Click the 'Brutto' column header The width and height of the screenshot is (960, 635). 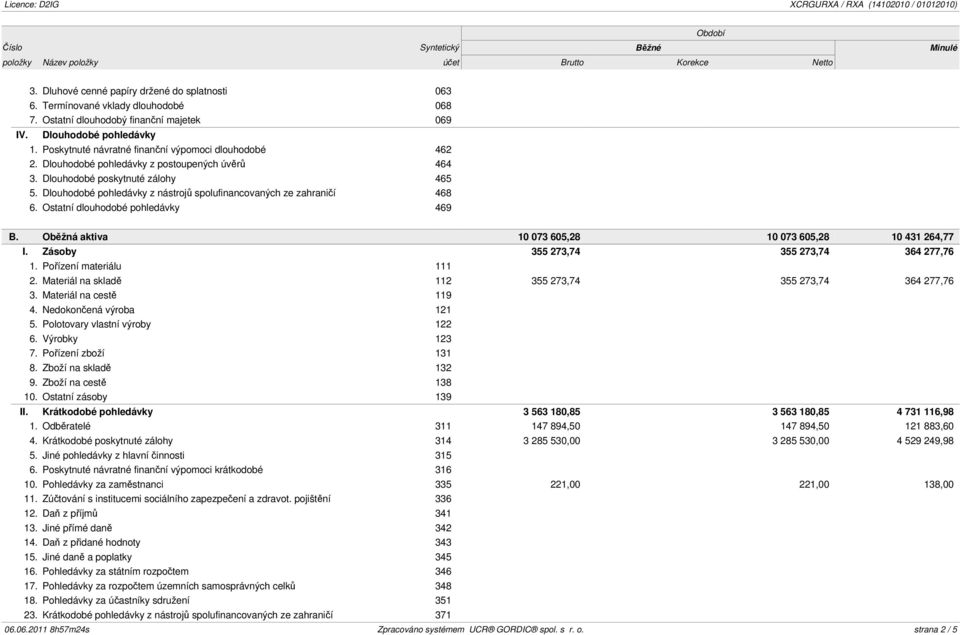(572, 62)
